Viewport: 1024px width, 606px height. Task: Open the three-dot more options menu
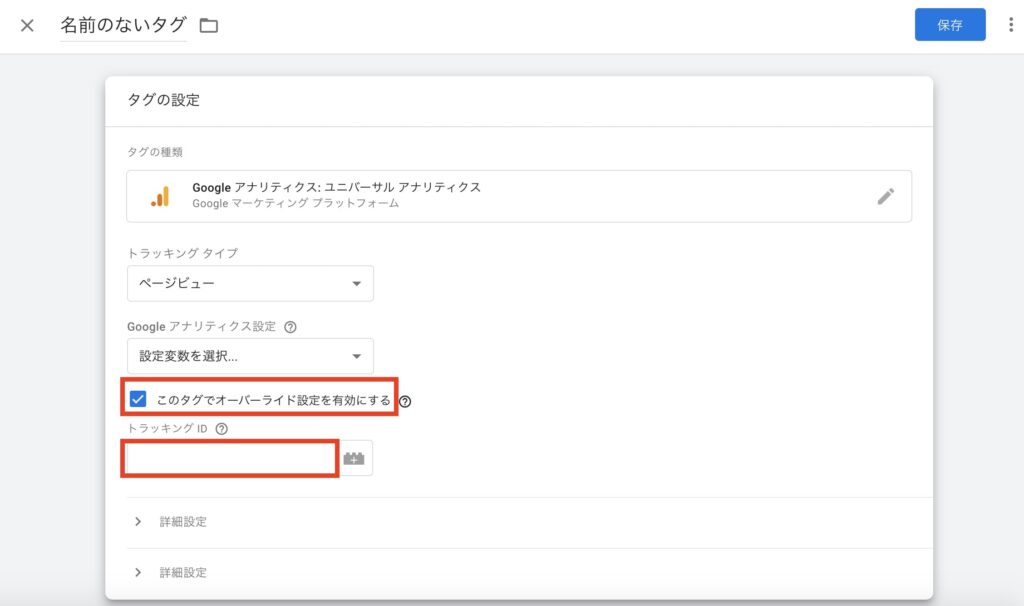[1010, 25]
